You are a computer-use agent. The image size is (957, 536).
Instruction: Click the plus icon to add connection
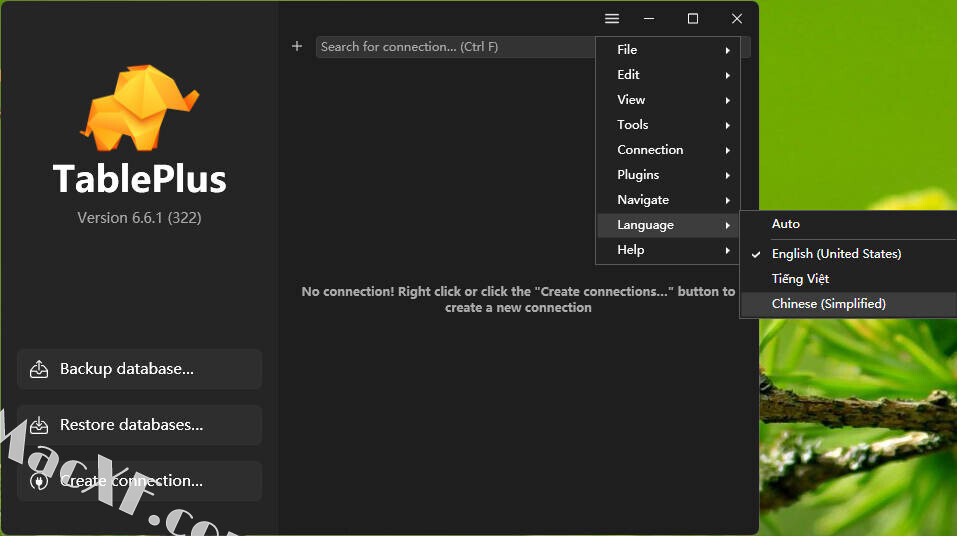tap(297, 46)
